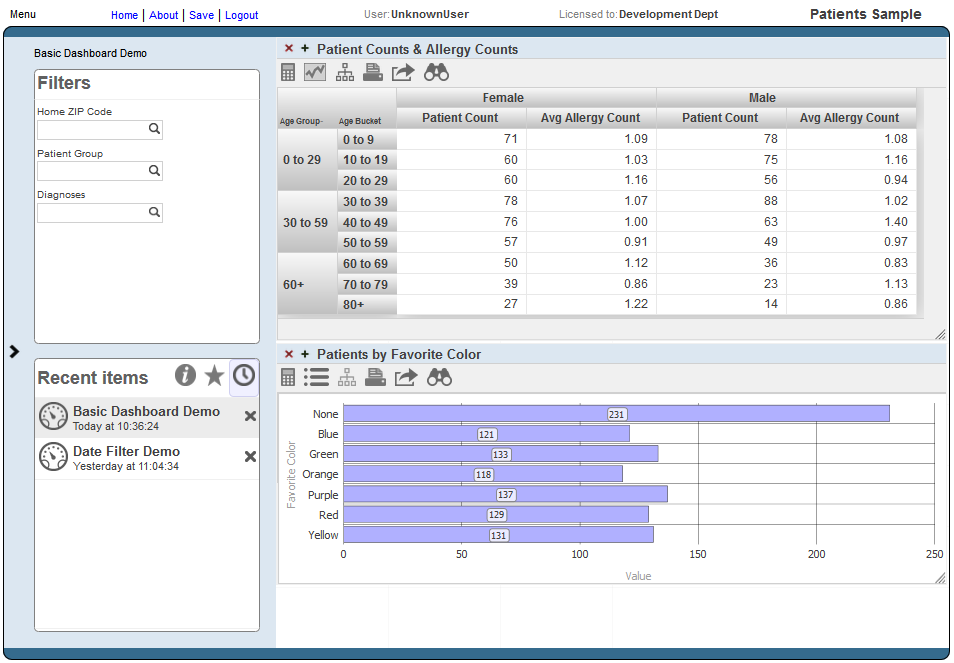
Task: Save the current dashboard
Action: 201,15
